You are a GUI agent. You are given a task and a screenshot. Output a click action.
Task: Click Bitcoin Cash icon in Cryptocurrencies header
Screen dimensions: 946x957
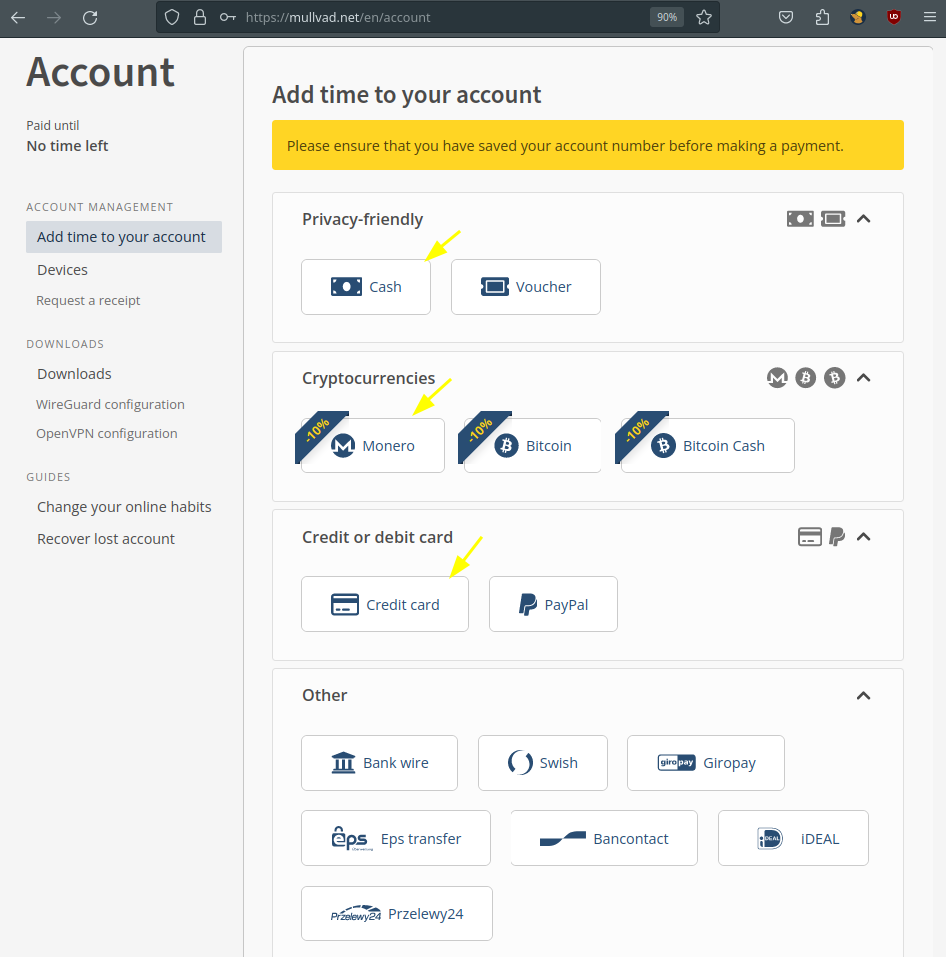coord(834,378)
